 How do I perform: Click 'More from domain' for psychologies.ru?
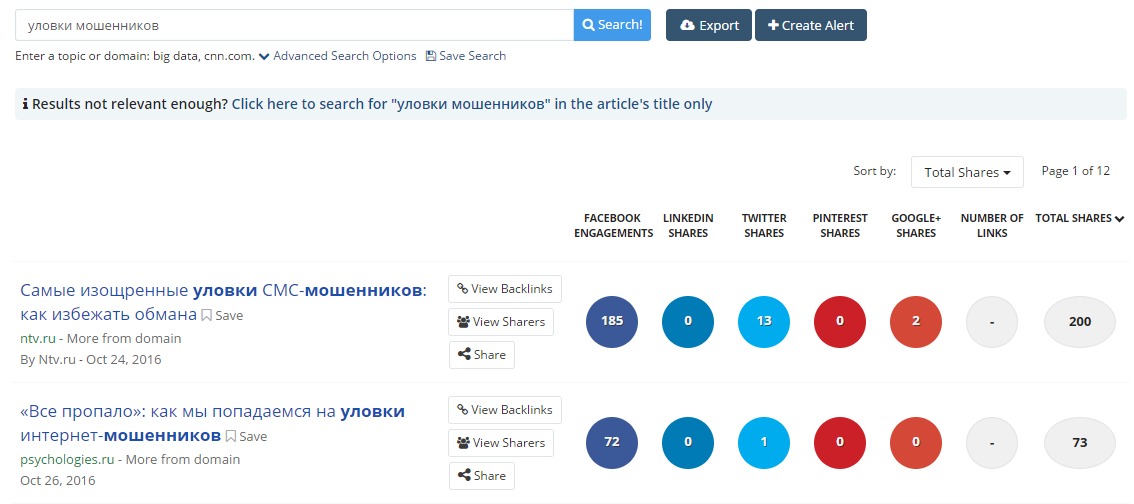tap(182, 460)
